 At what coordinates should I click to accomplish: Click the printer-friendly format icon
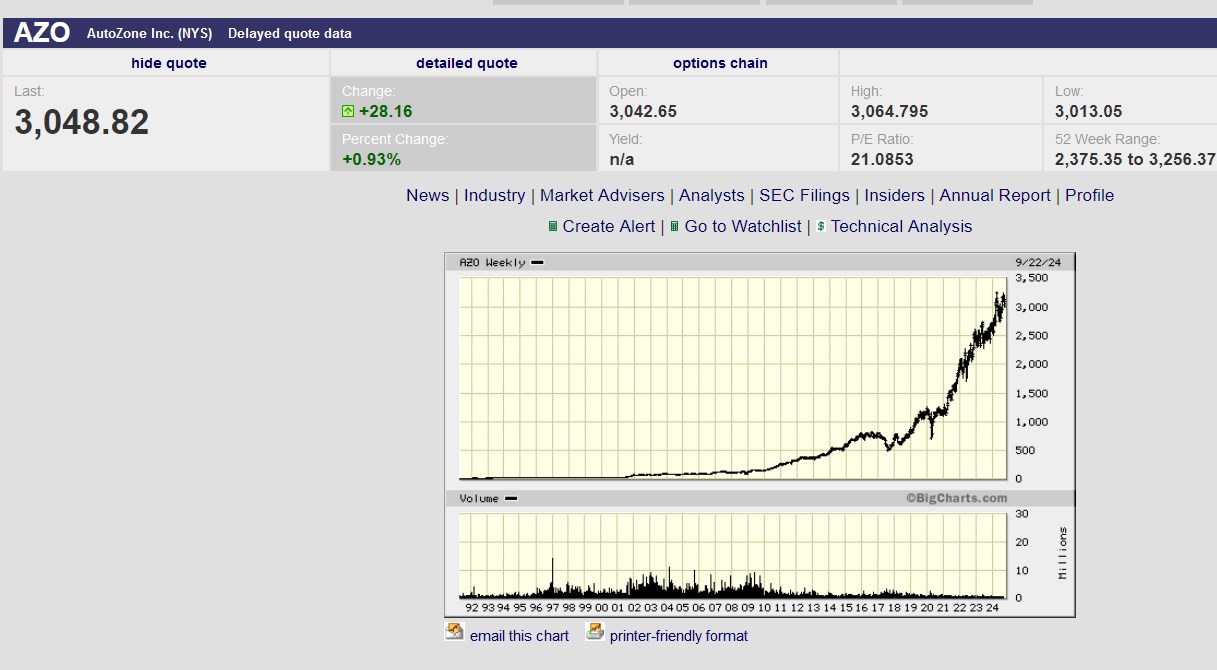coord(595,632)
